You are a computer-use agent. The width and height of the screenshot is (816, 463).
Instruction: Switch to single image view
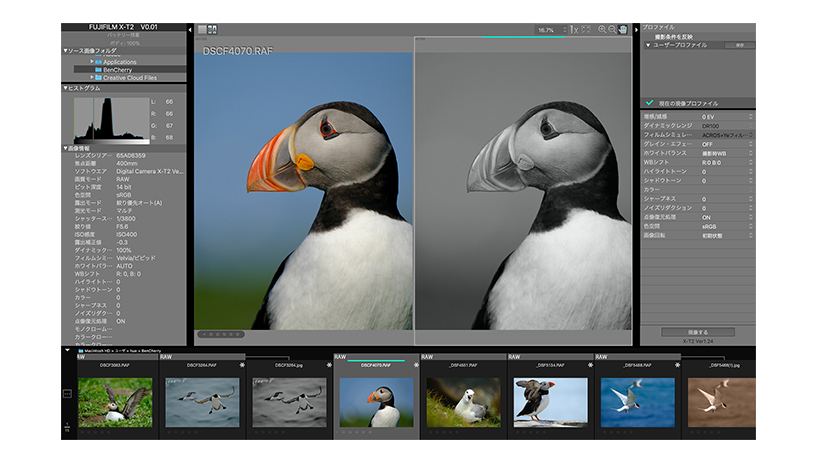[x=202, y=30]
